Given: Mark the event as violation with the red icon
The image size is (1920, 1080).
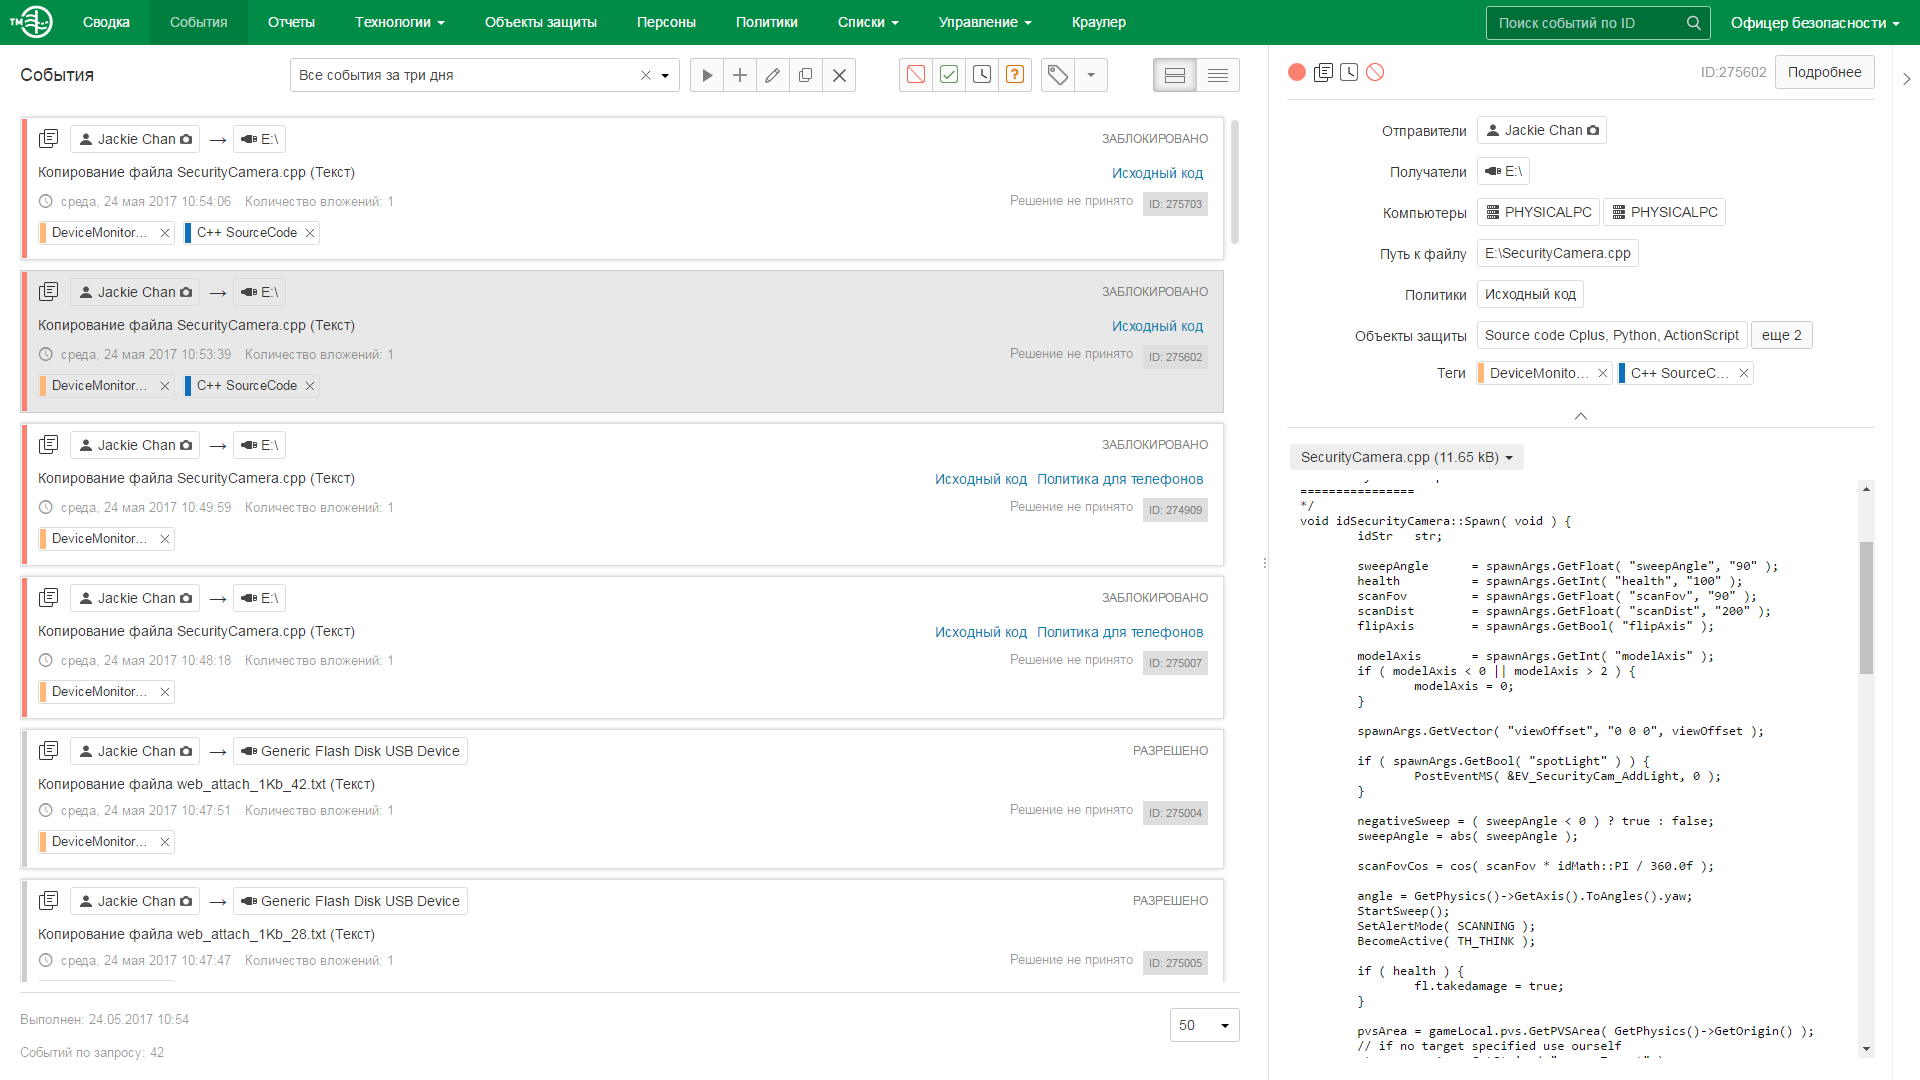Looking at the screenshot, I should 916,75.
